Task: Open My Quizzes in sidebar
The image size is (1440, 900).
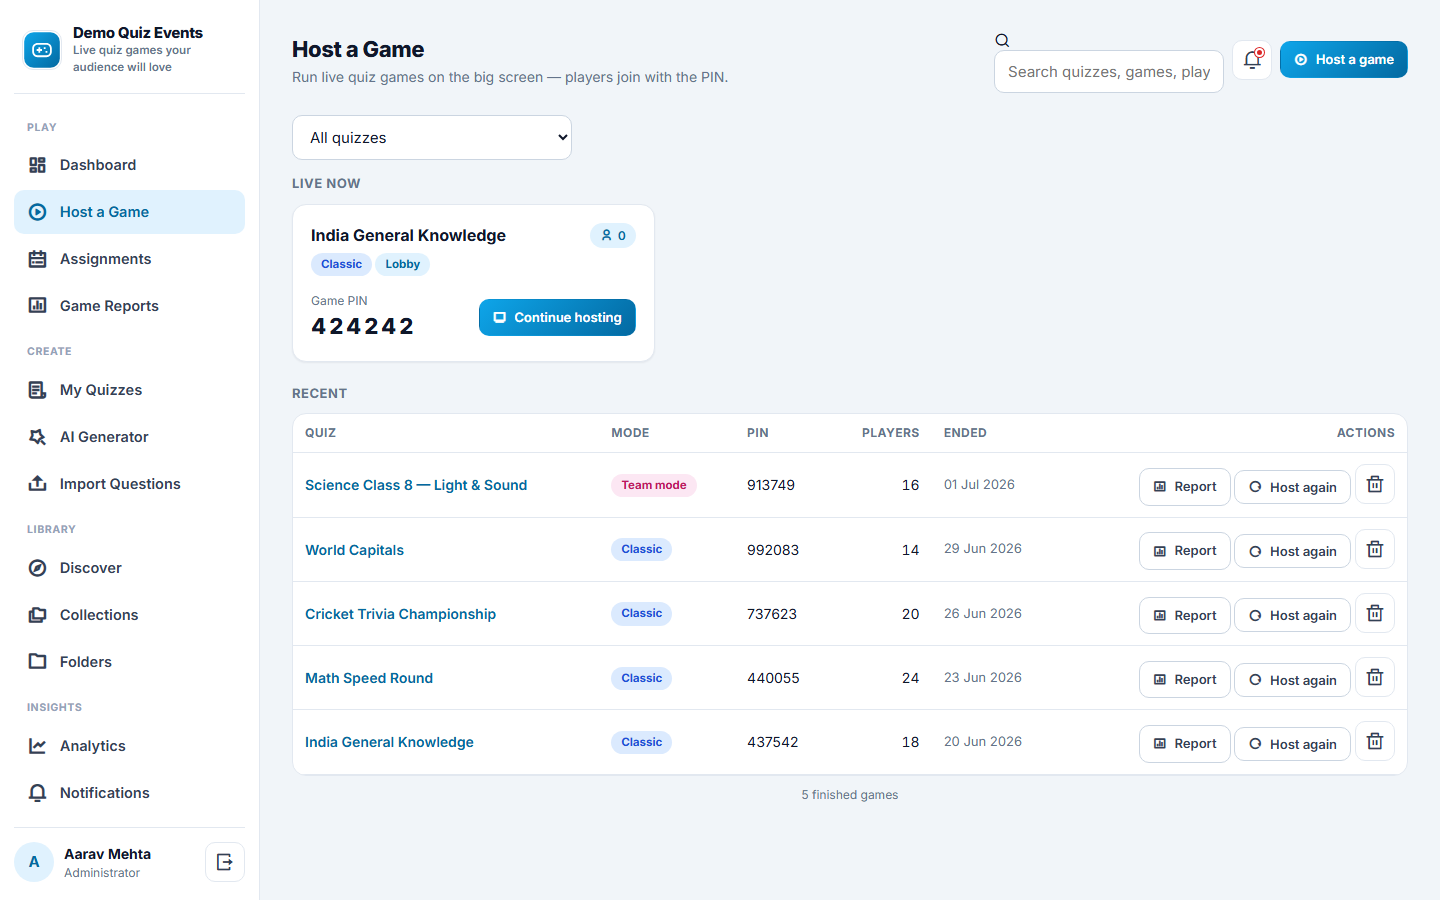Action: click(129, 390)
